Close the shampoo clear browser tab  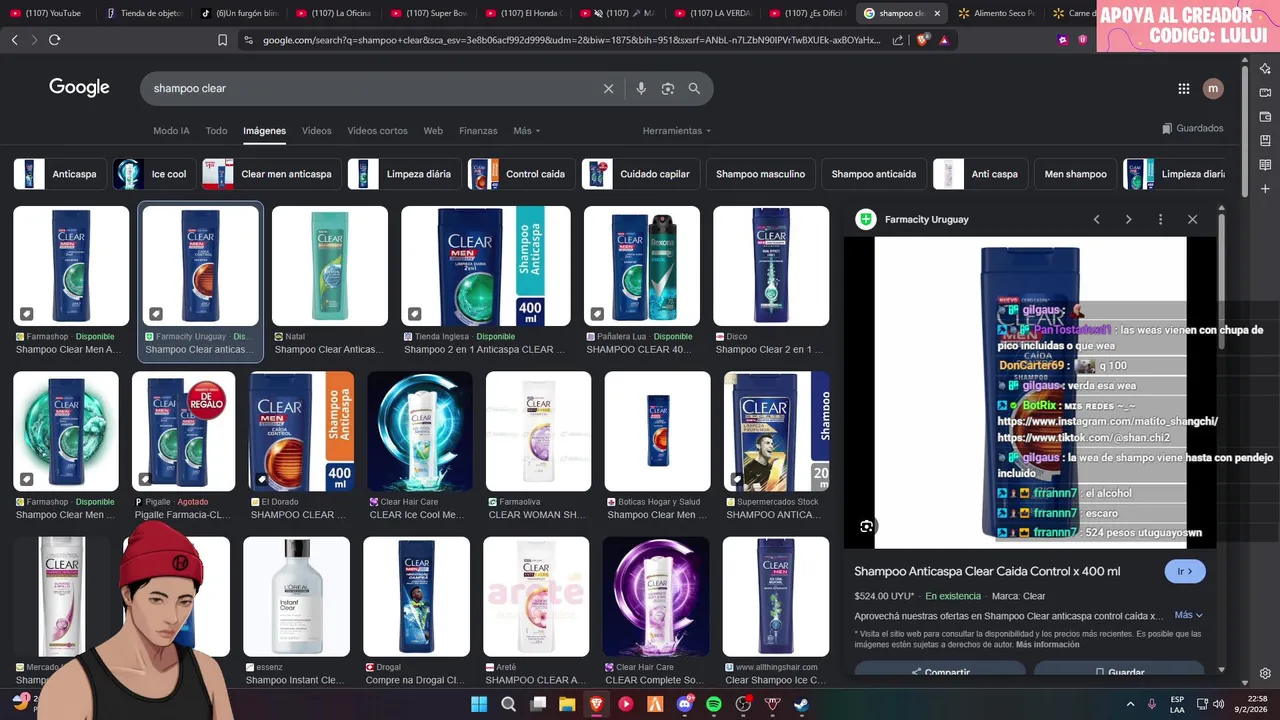click(x=937, y=13)
